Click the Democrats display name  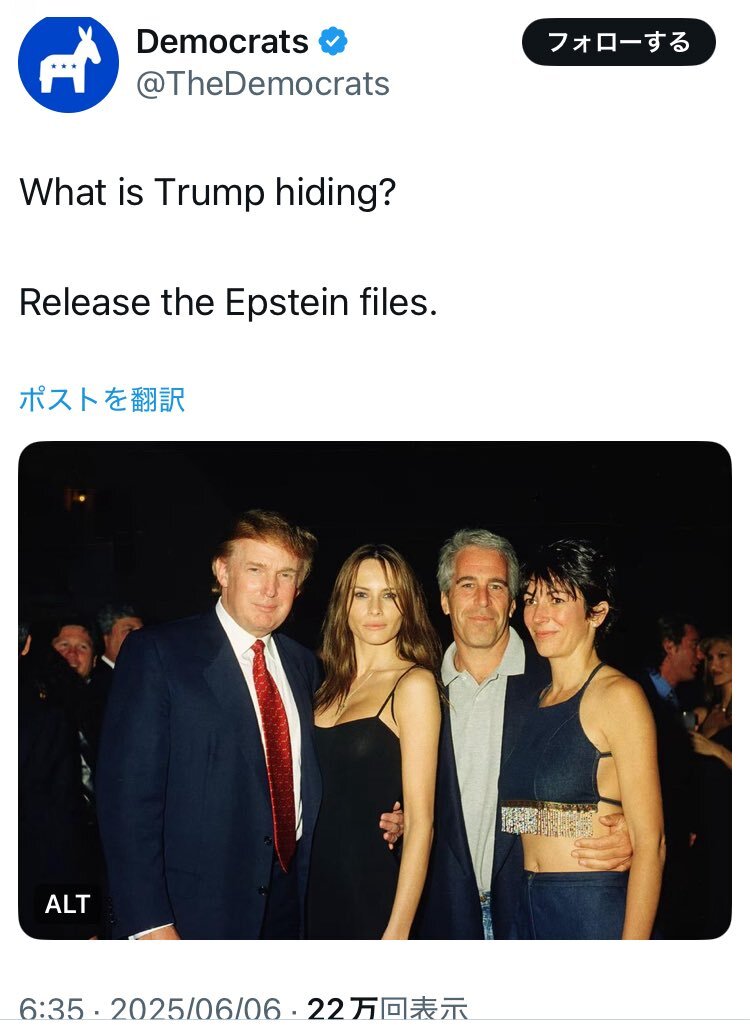click(222, 42)
